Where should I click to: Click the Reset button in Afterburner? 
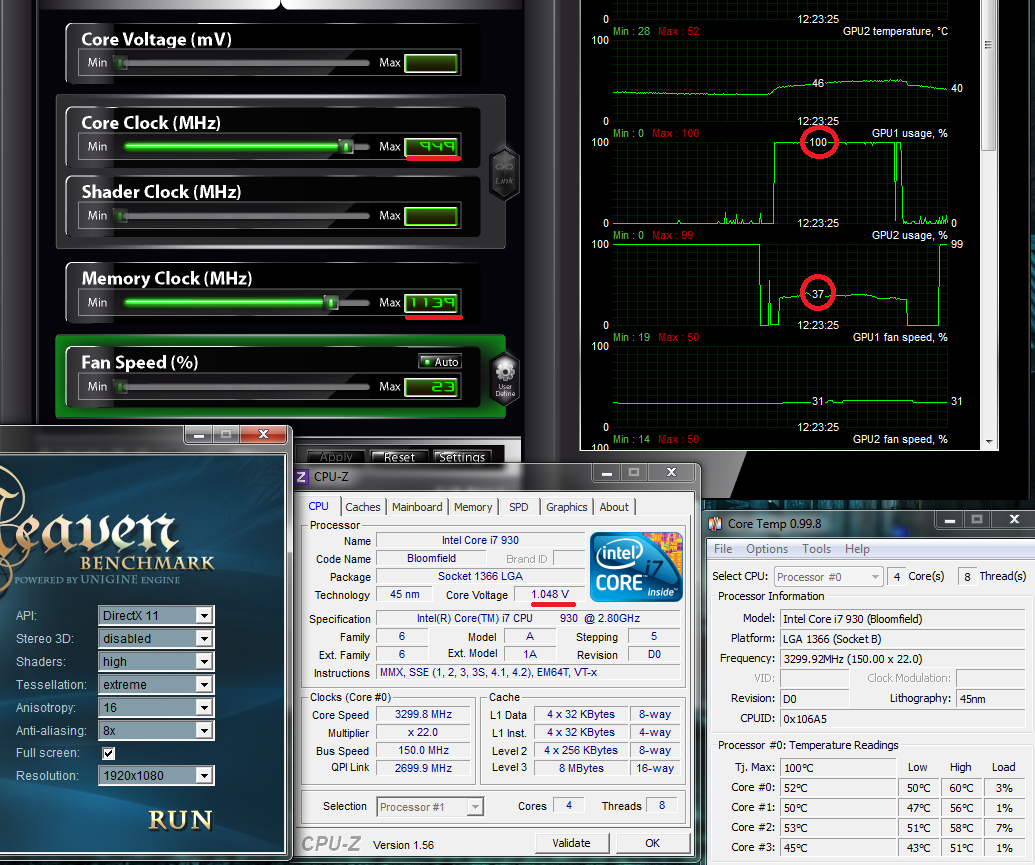(399, 456)
